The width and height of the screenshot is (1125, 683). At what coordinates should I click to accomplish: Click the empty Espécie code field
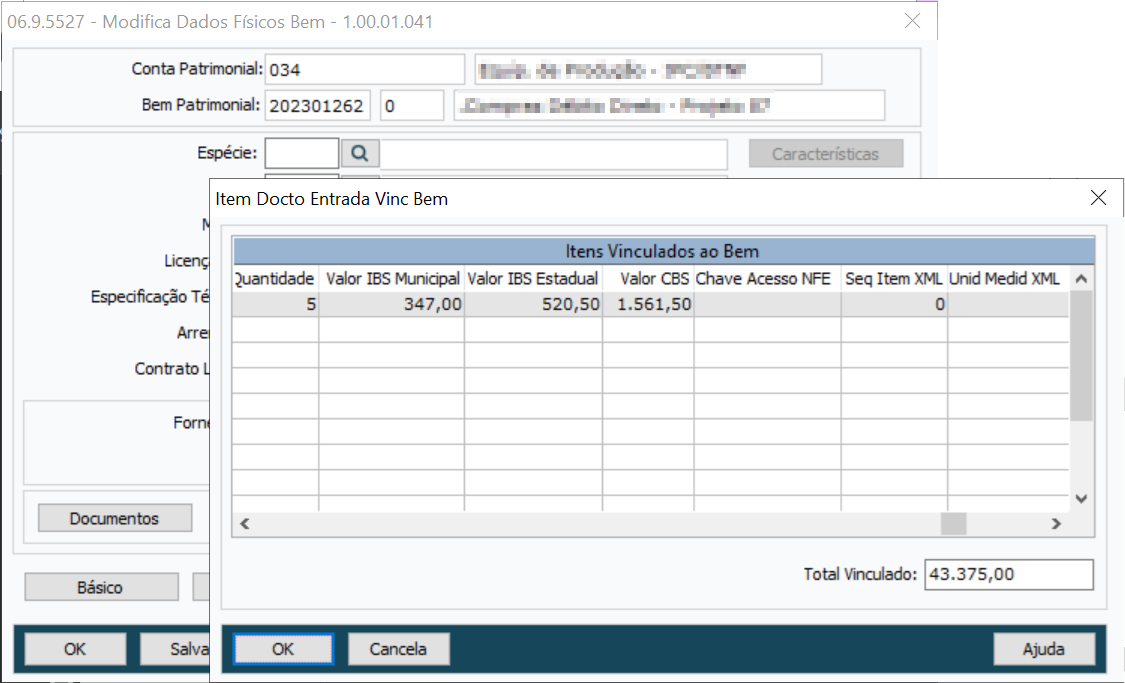click(x=301, y=154)
